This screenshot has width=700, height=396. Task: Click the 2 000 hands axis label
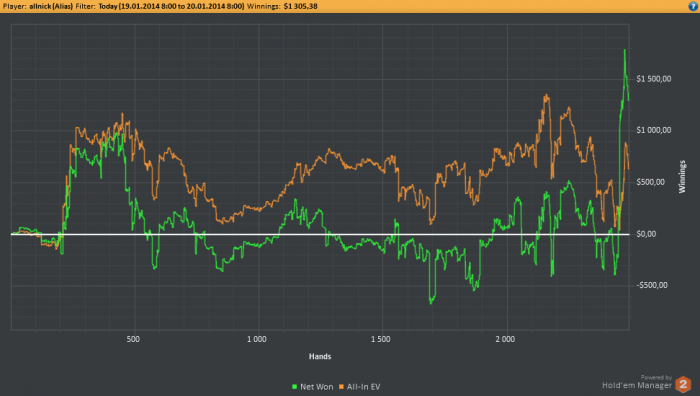[505, 339]
